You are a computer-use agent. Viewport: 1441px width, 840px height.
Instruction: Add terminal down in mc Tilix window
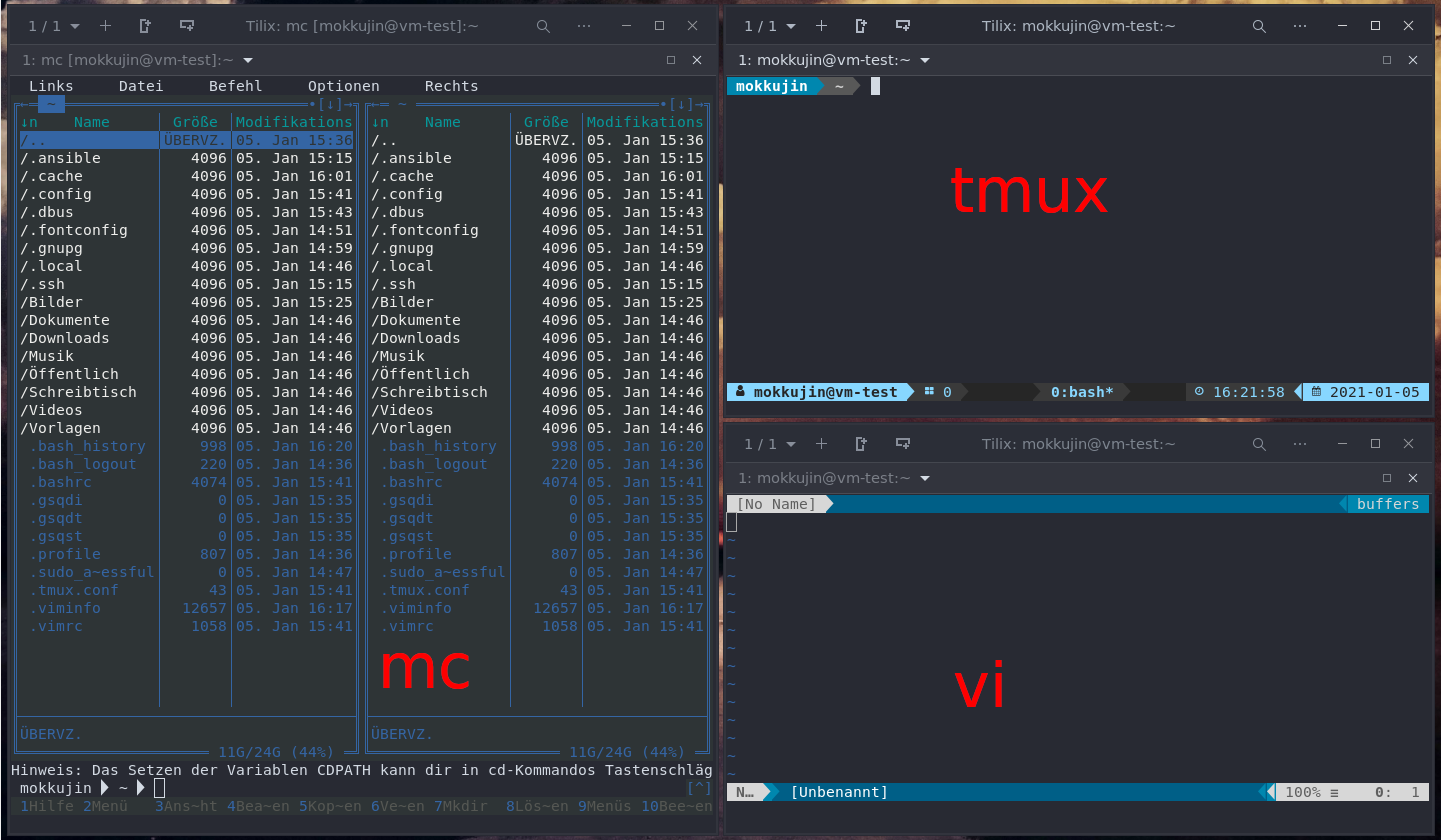click(187, 26)
